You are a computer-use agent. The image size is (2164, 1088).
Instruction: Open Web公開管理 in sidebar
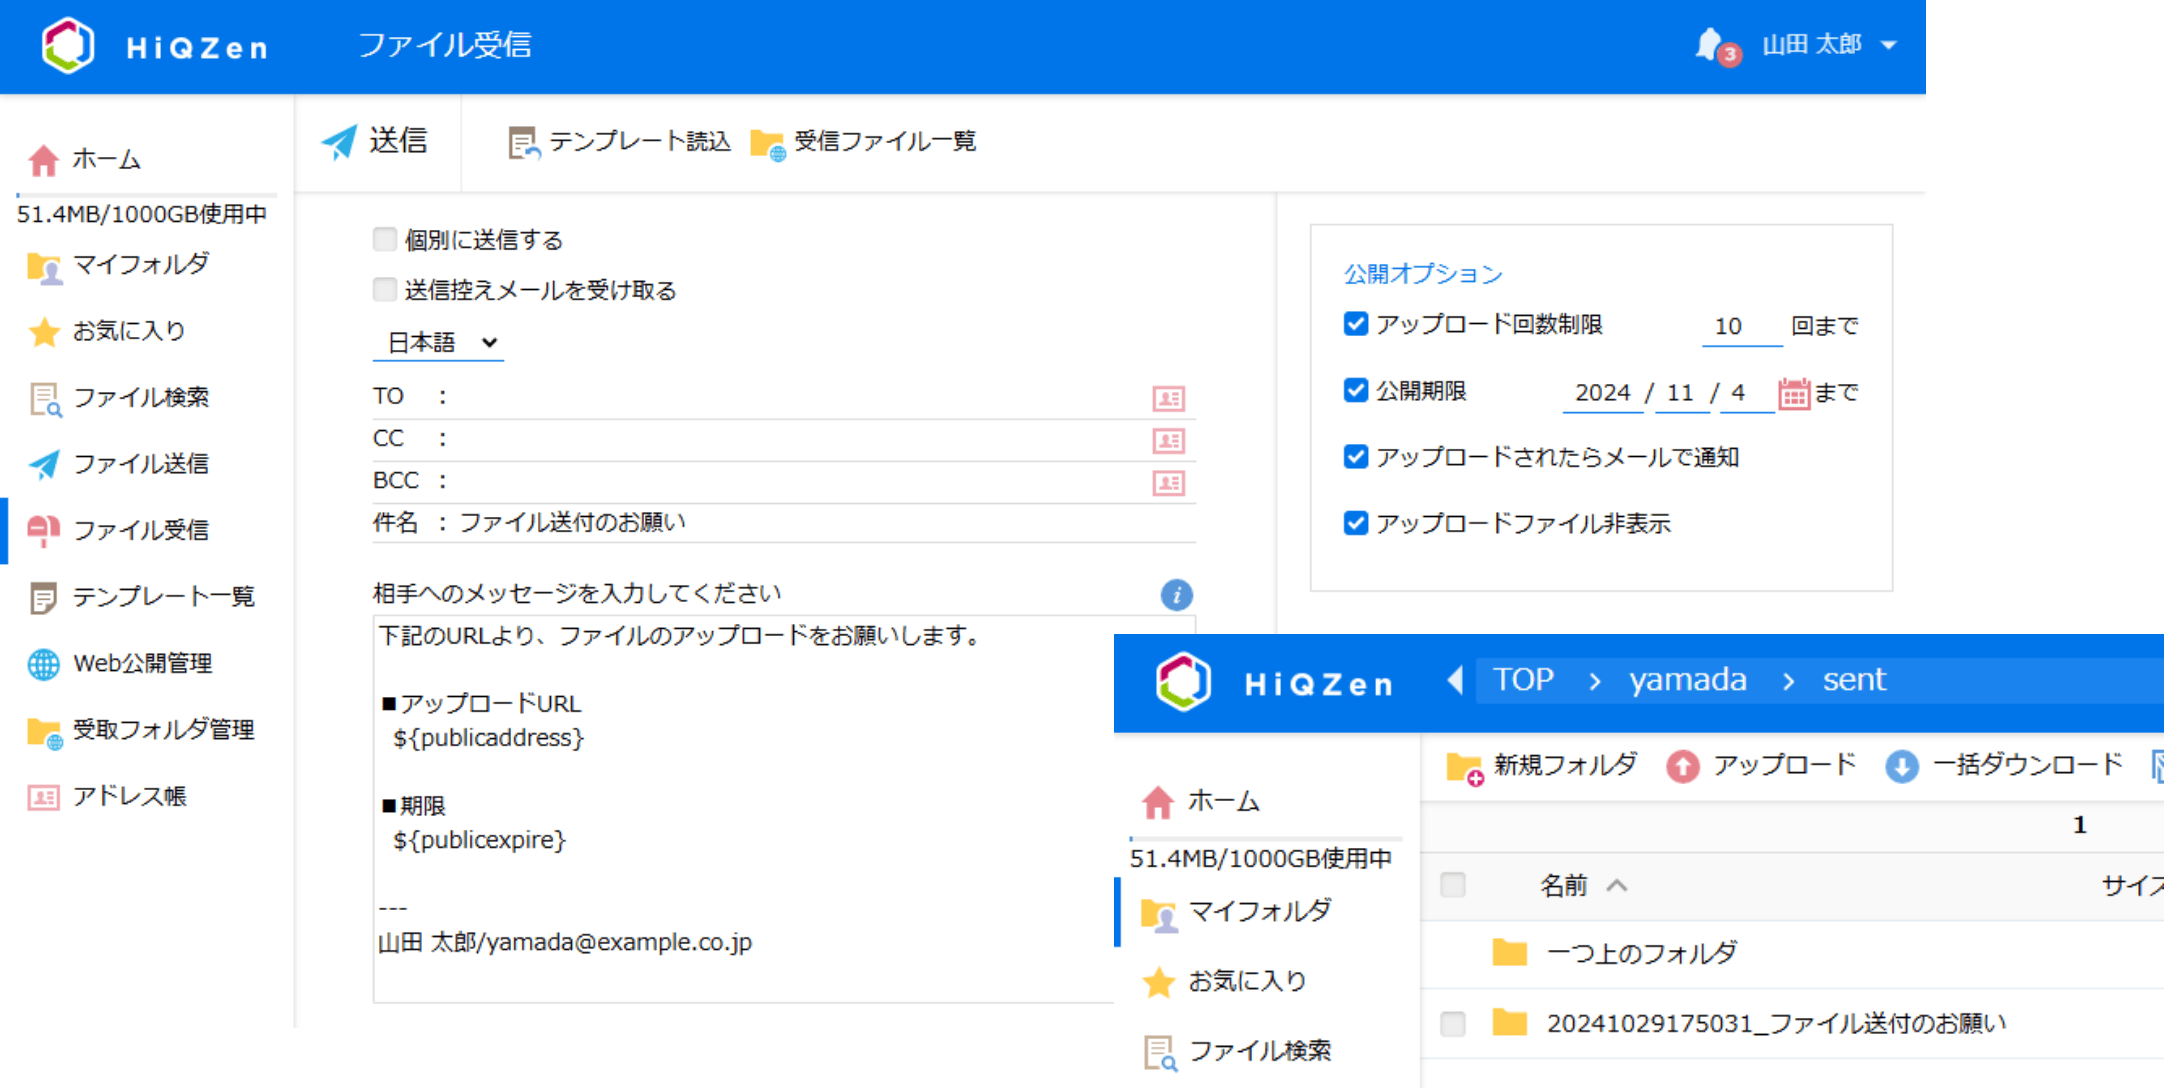pyautogui.click(x=119, y=664)
